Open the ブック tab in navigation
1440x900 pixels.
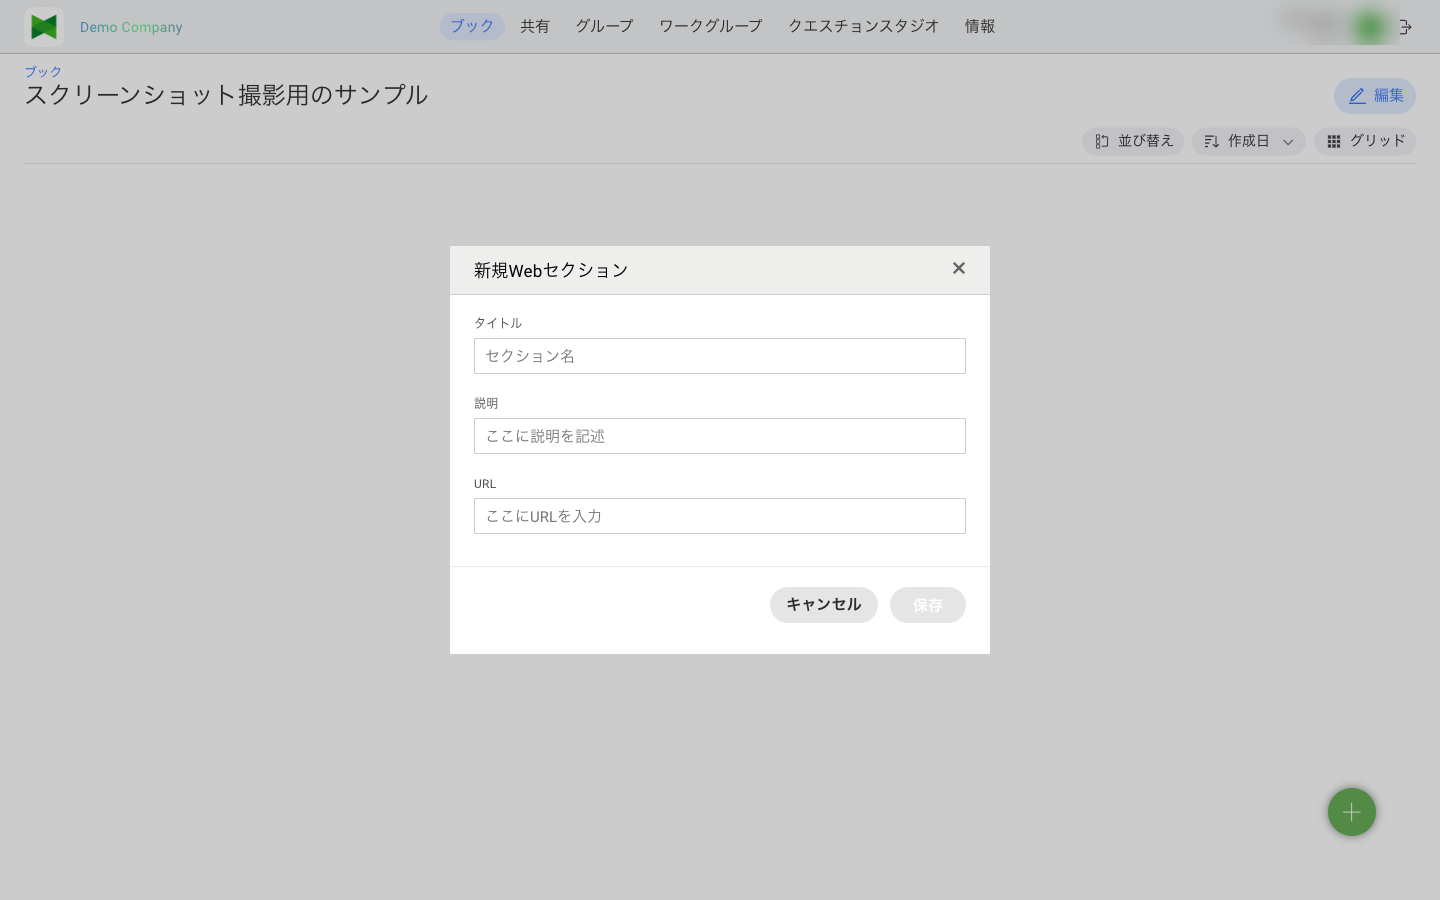tap(472, 27)
